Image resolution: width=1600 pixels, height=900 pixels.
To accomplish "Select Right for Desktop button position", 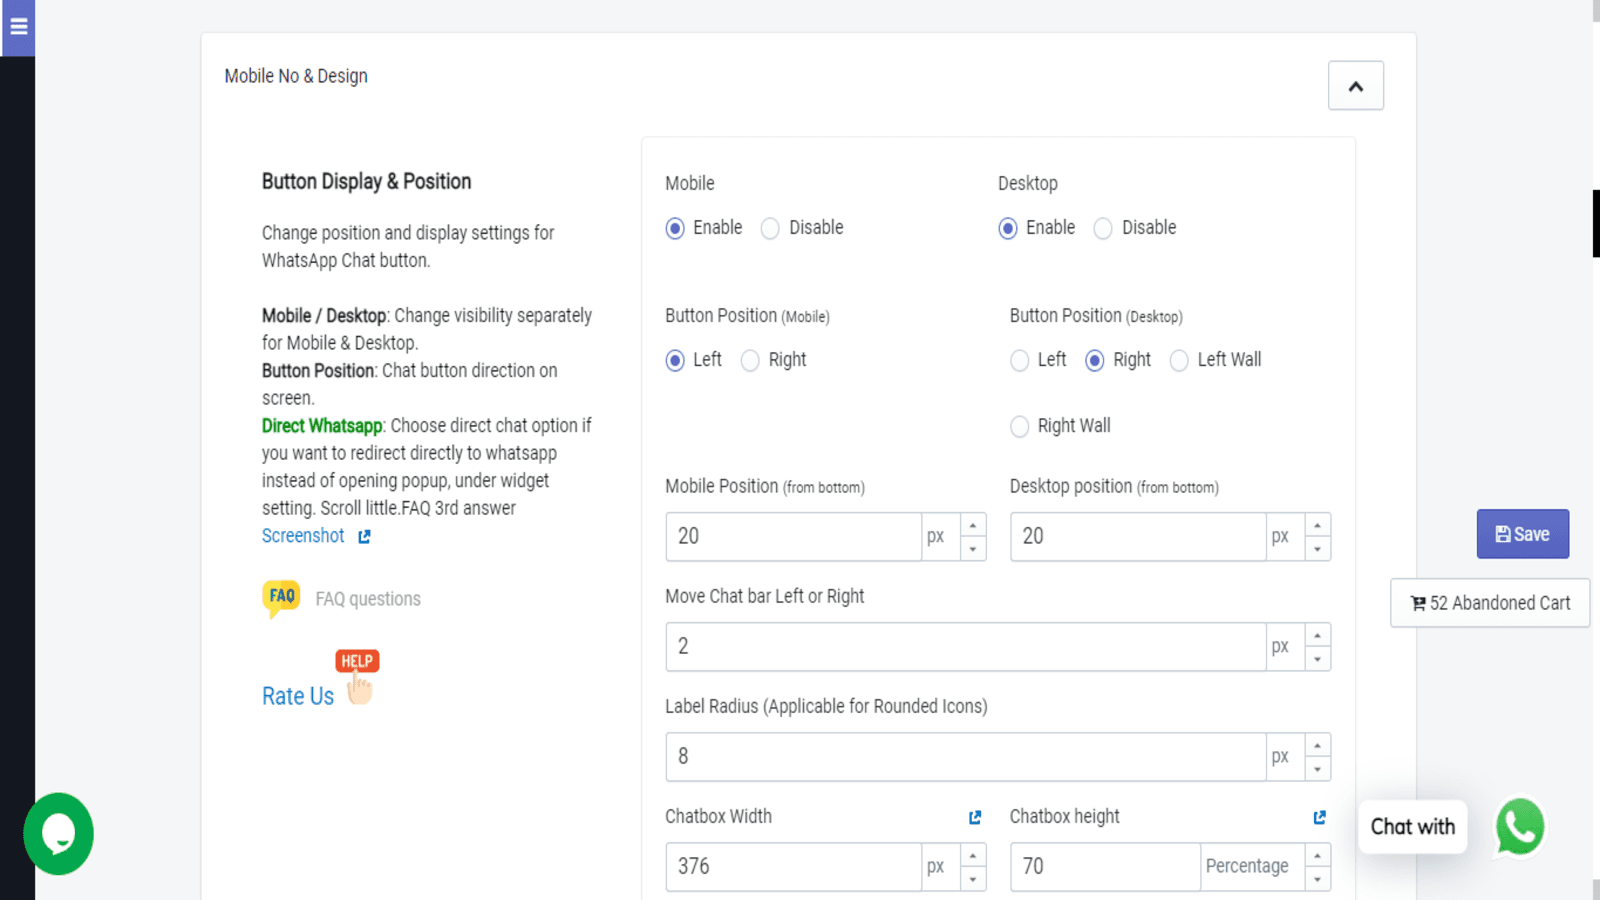I will 1095,360.
